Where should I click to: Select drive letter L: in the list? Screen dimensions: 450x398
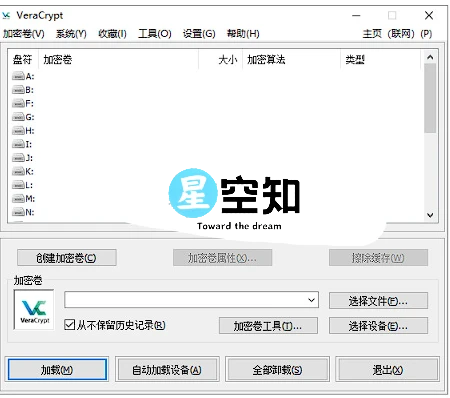pos(23,185)
